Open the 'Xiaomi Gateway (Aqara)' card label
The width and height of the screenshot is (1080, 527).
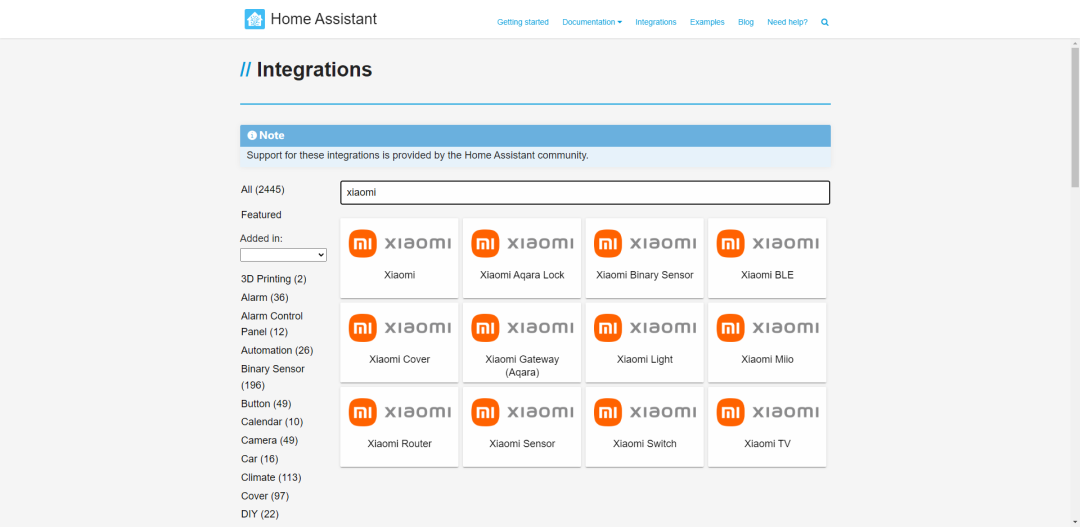pos(522,366)
